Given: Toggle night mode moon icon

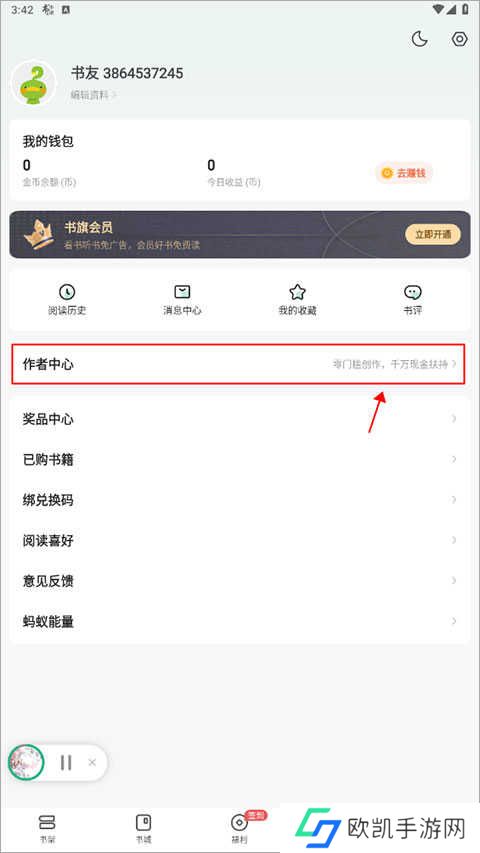Looking at the screenshot, I should point(419,39).
